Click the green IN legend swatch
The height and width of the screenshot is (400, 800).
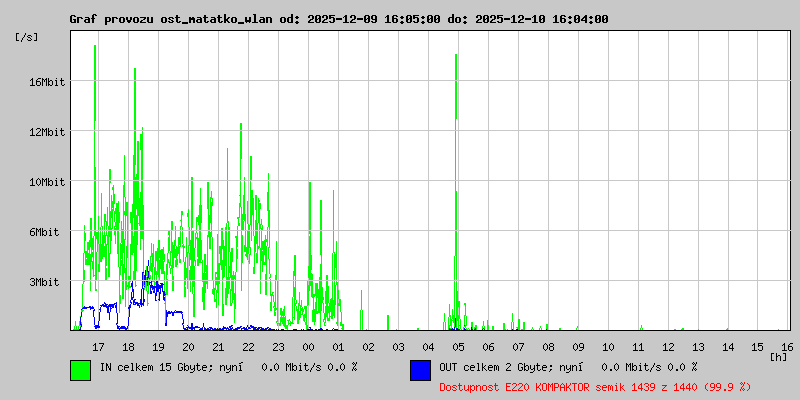tap(81, 370)
